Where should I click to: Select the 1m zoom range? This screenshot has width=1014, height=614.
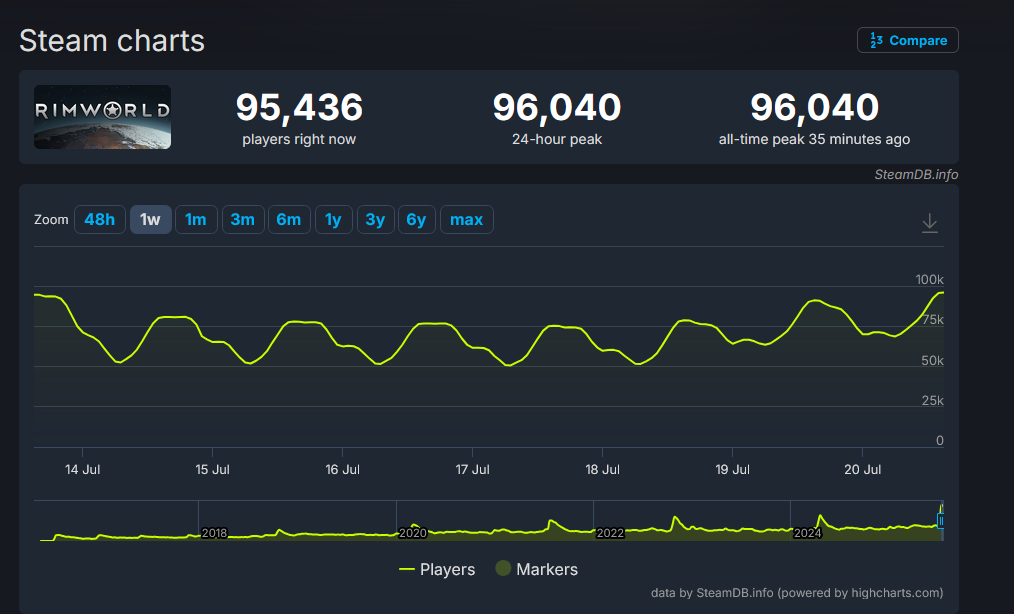pyautogui.click(x=196, y=219)
